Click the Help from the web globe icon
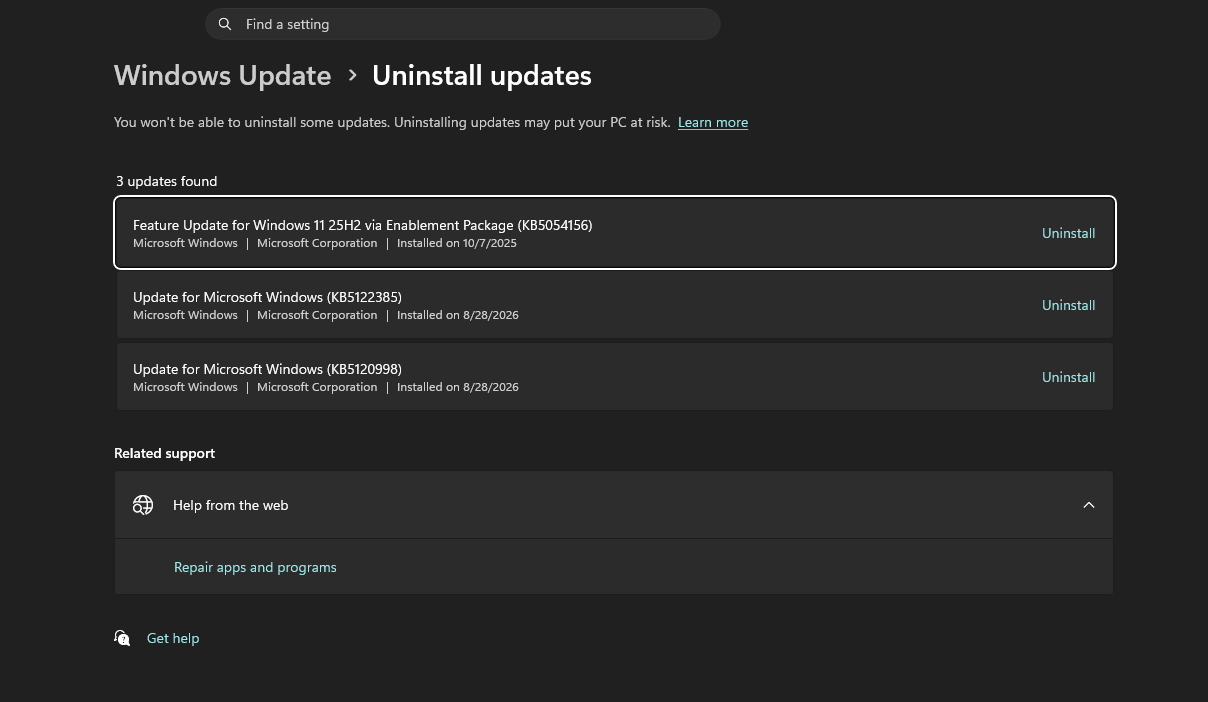The width and height of the screenshot is (1208, 702). pyautogui.click(x=143, y=505)
